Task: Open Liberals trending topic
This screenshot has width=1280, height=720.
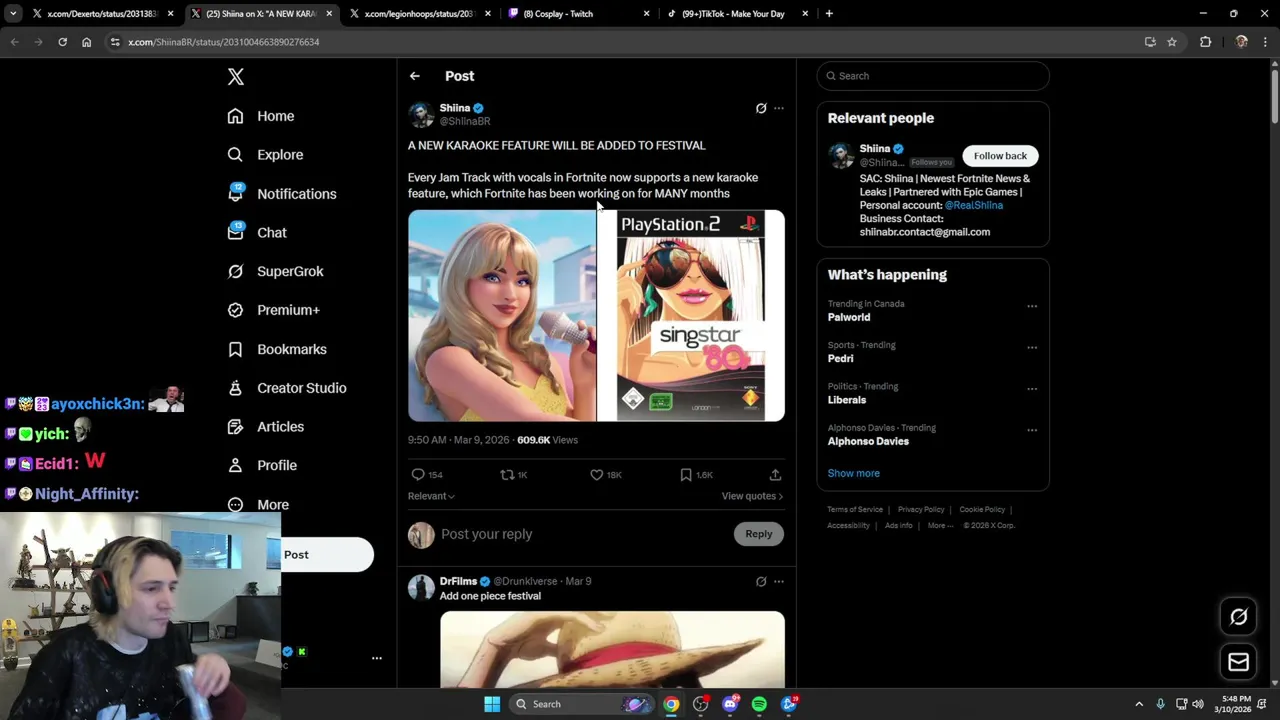Action: click(x=847, y=400)
